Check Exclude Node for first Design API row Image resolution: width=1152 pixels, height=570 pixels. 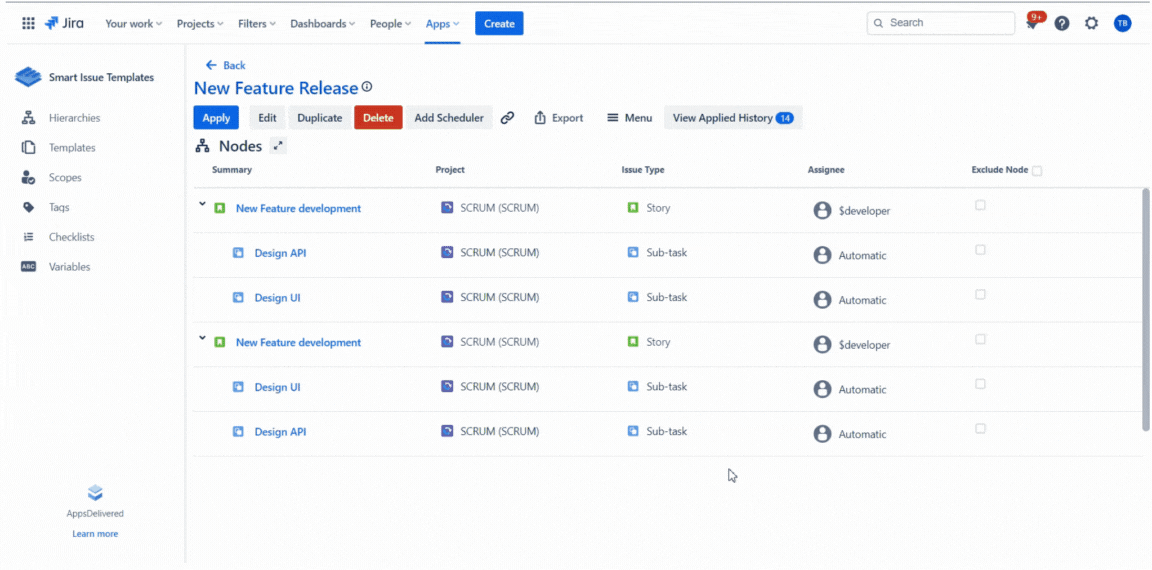980,250
